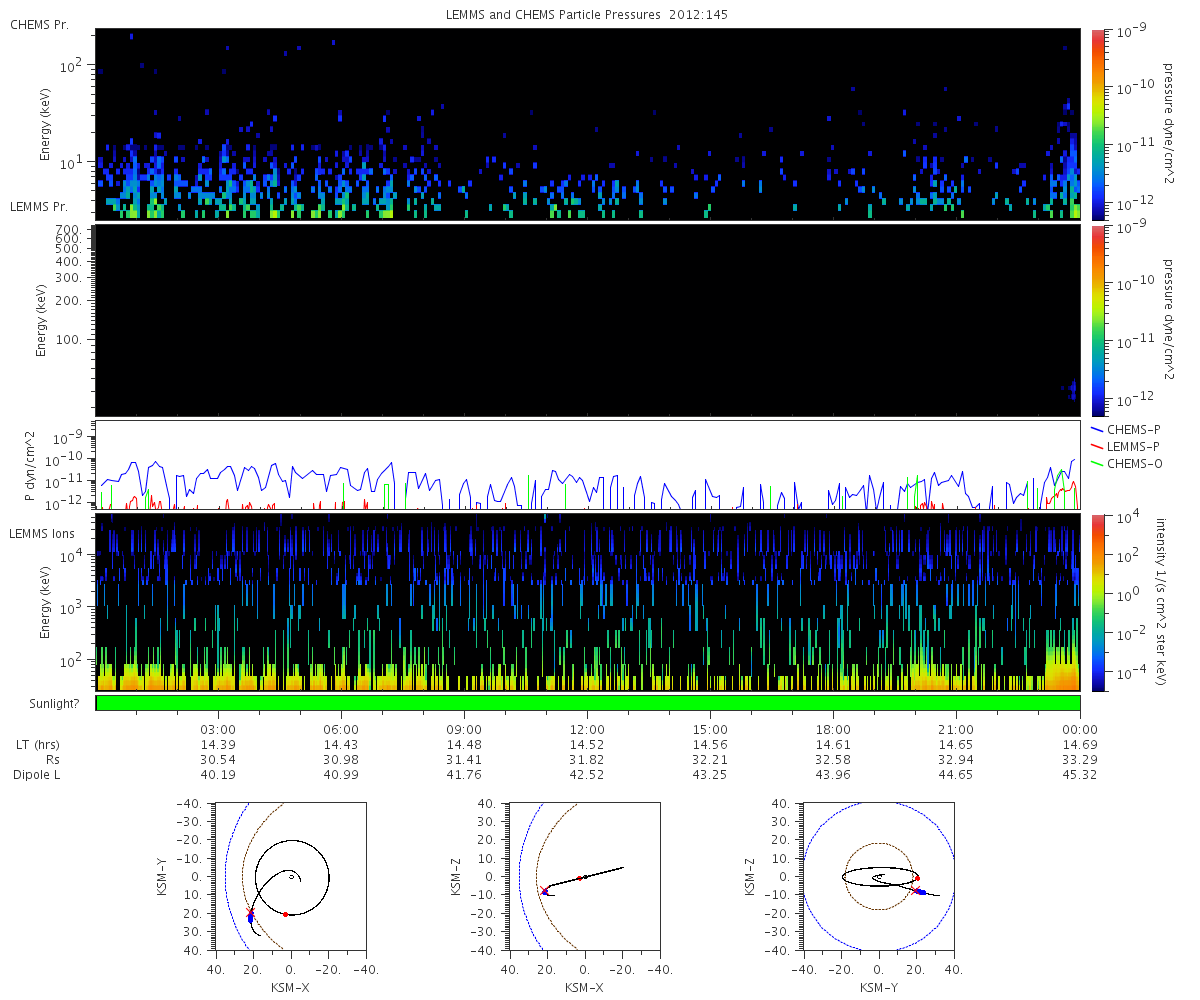The height and width of the screenshot is (1000, 1200).
Task: Open the KSM-X versus KSM-Z orbit plot
Action: point(583,877)
